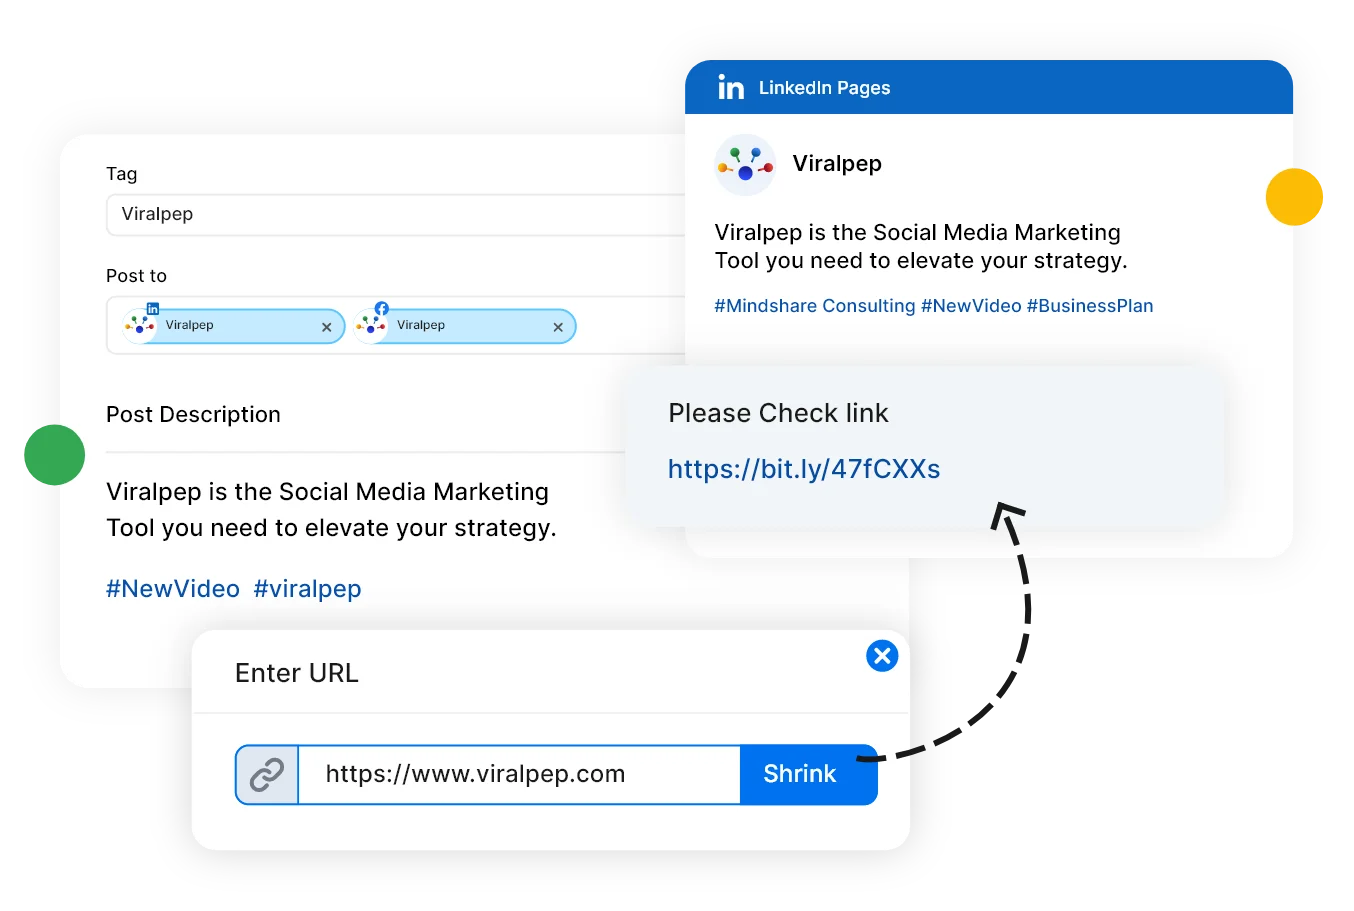Click the Viralpep avatar in the first Post to chip
Viewport: 1354px width, 911px height.
138,324
